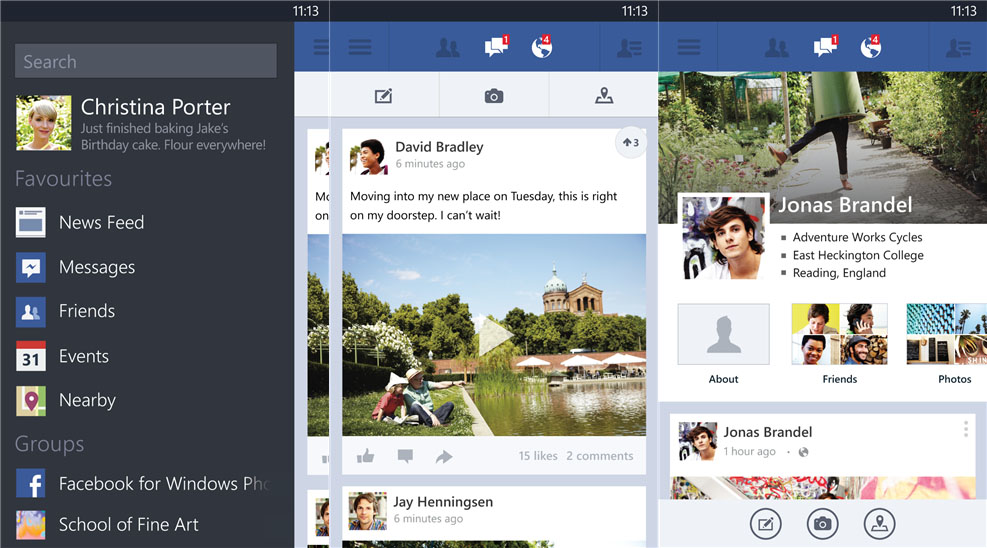
Task: Click Reading, England text
Action: 839,272
